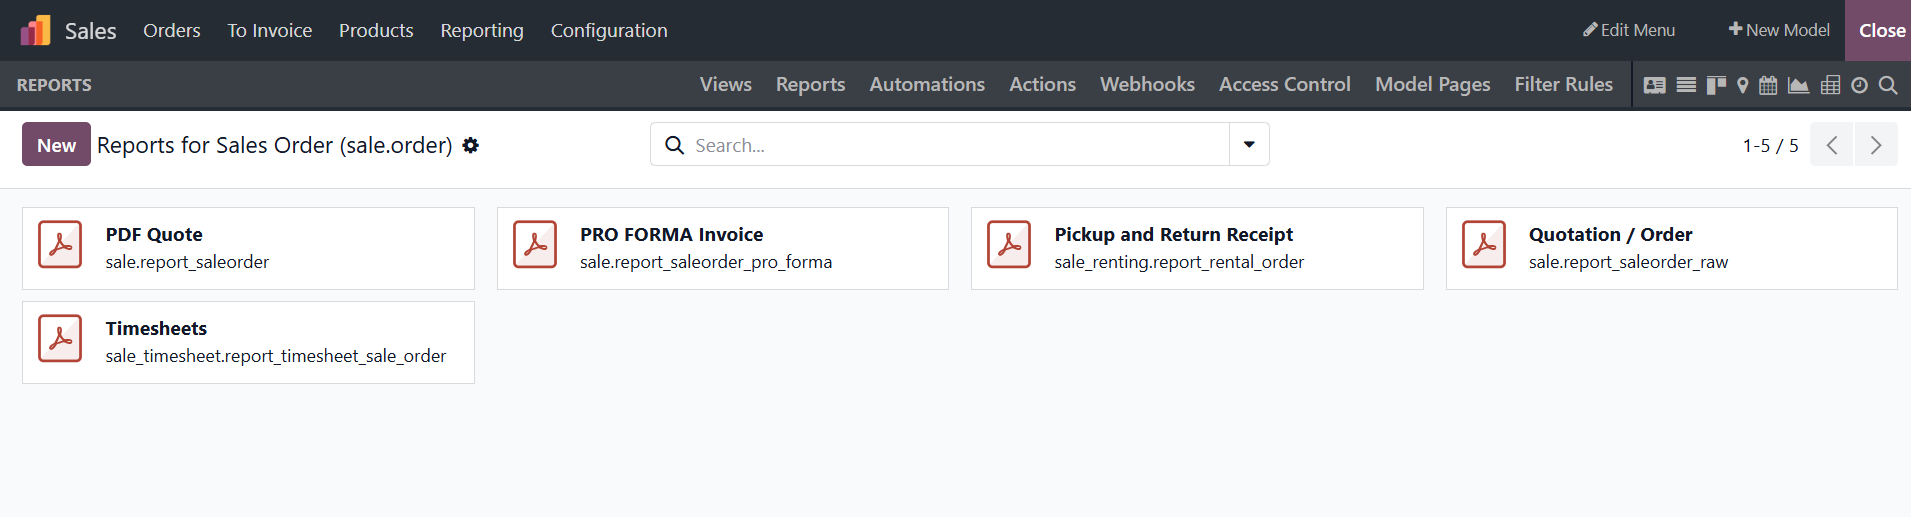Click the New report button
Image resolution: width=1911 pixels, height=517 pixels.
(56, 145)
